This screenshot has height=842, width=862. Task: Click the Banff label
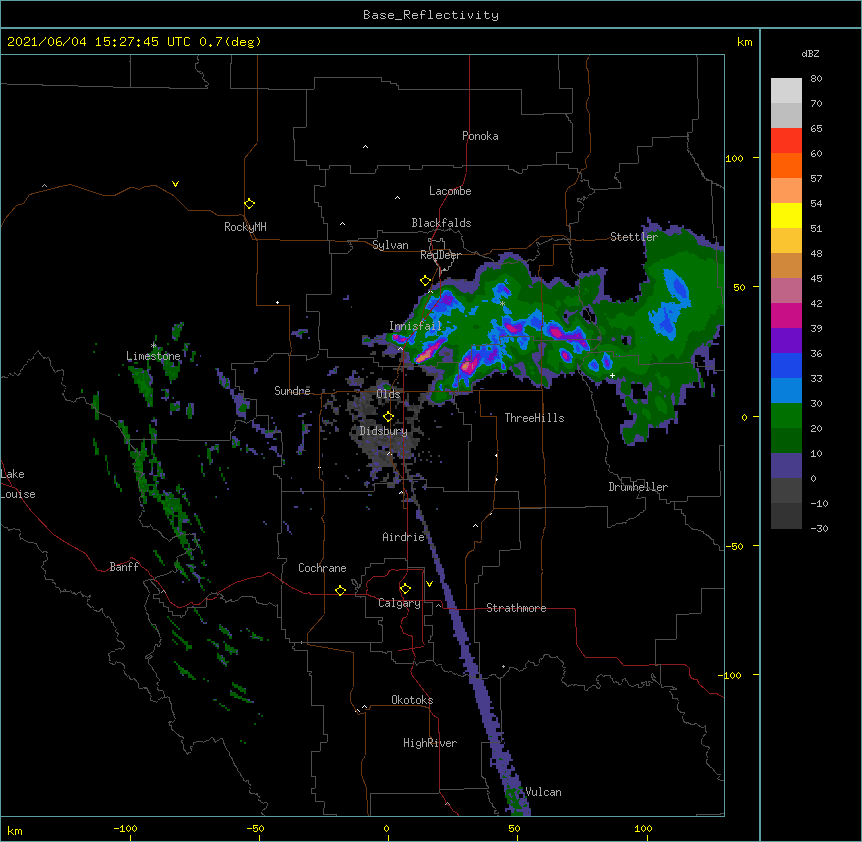[x=124, y=567]
